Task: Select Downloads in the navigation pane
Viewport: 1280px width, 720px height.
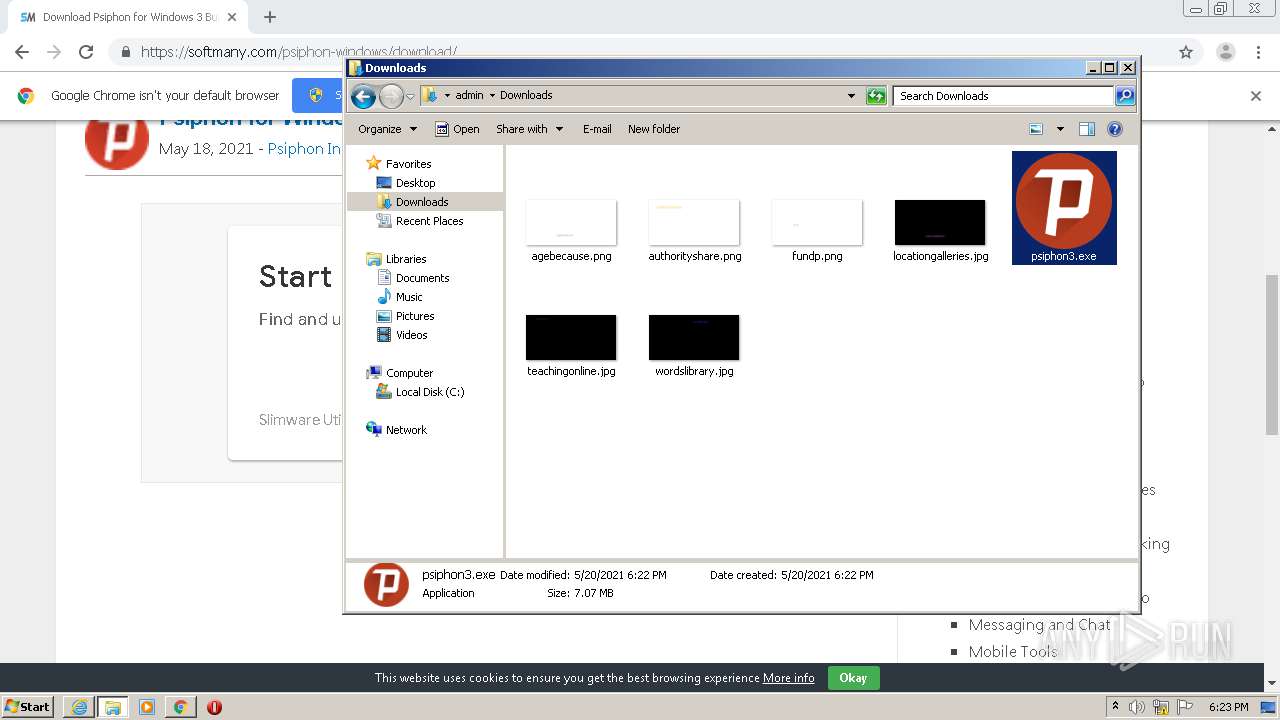Action: (x=421, y=202)
